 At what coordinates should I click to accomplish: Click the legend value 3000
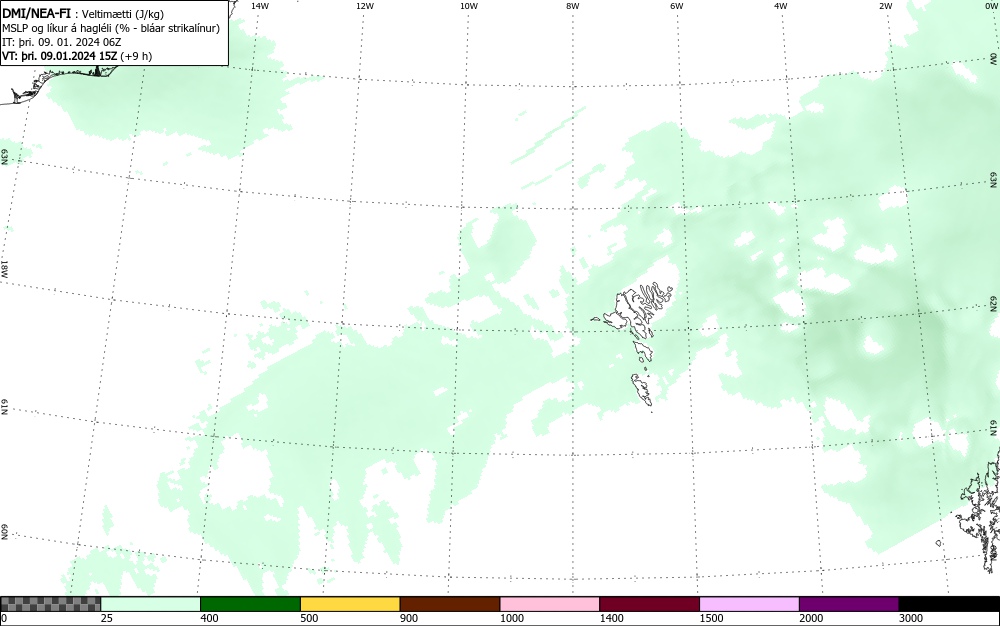[911, 618]
